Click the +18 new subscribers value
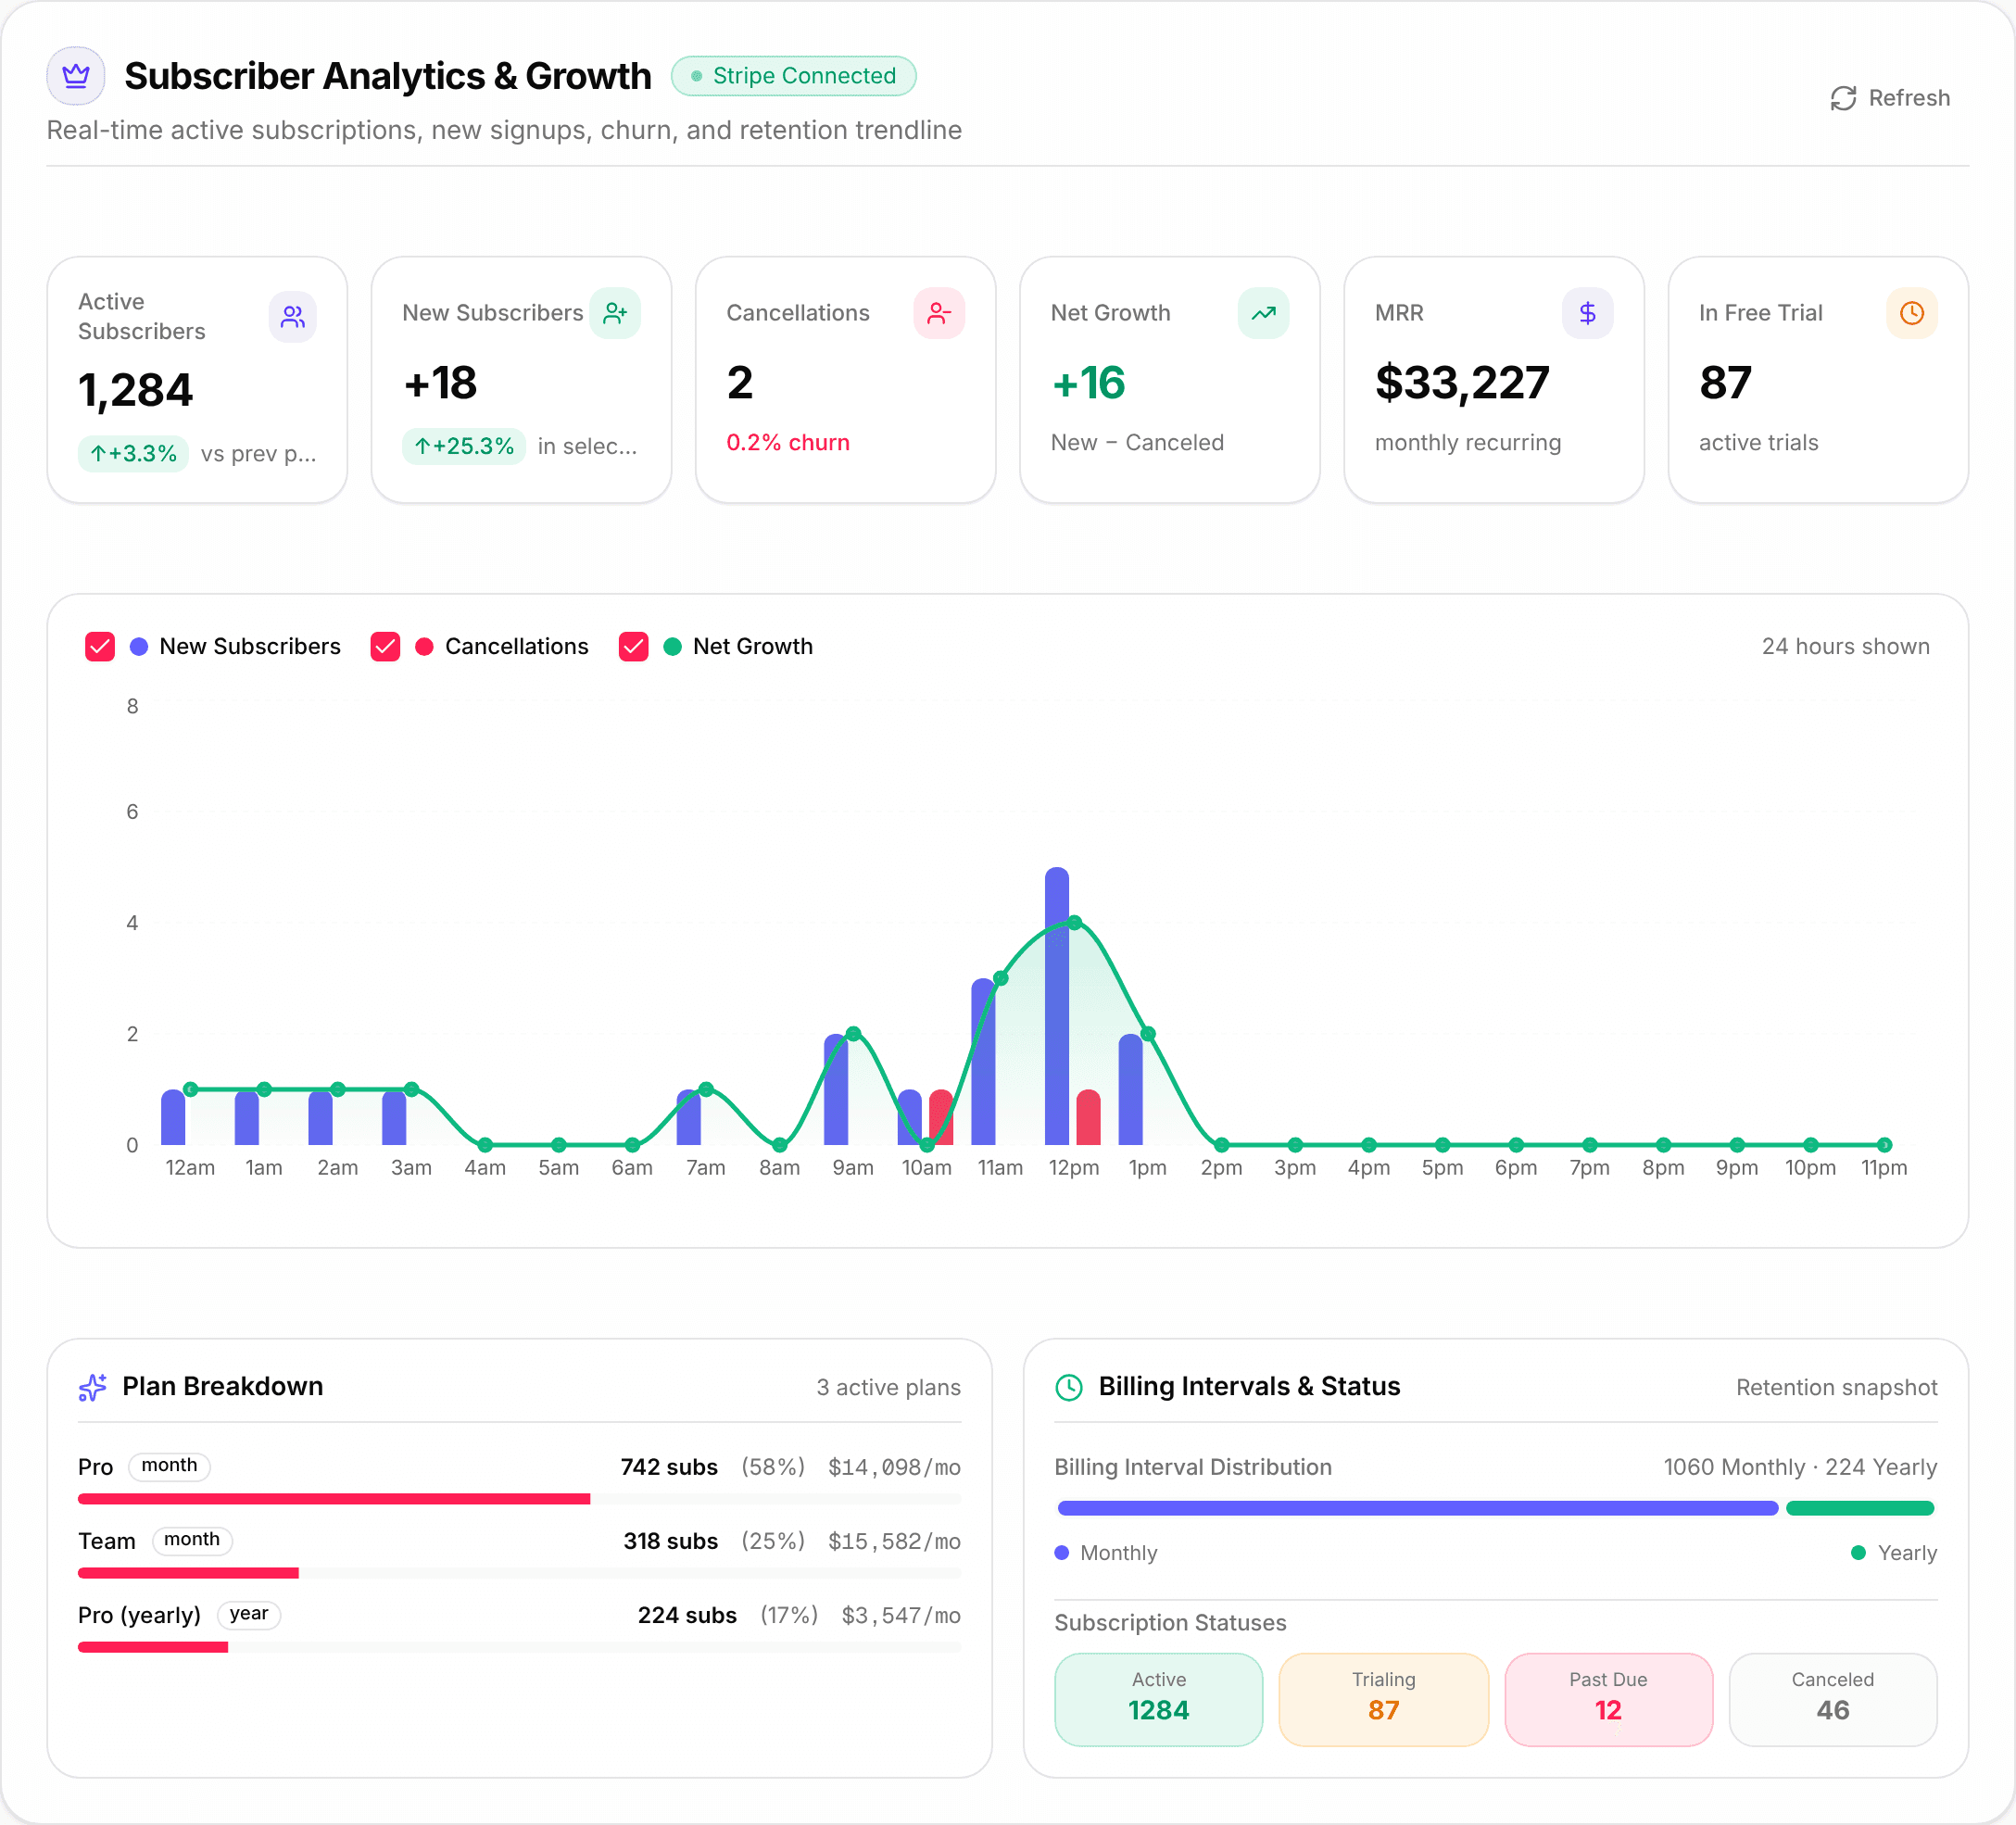Image resolution: width=2016 pixels, height=1825 pixels. 440,383
